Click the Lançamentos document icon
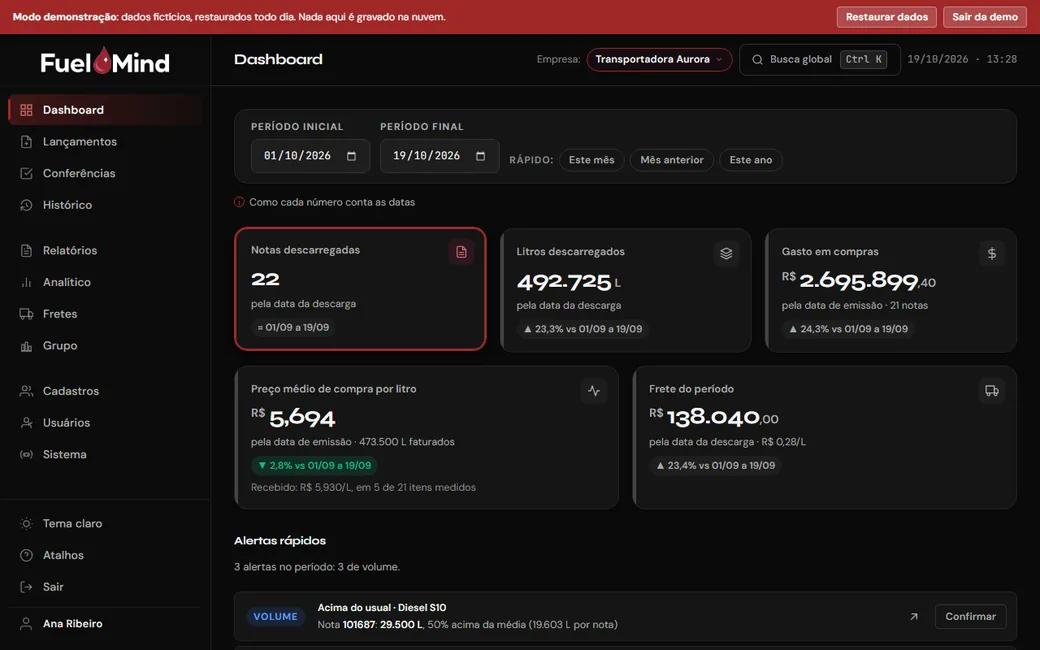The height and width of the screenshot is (650, 1040). pyautogui.click(x=27, y=142)
